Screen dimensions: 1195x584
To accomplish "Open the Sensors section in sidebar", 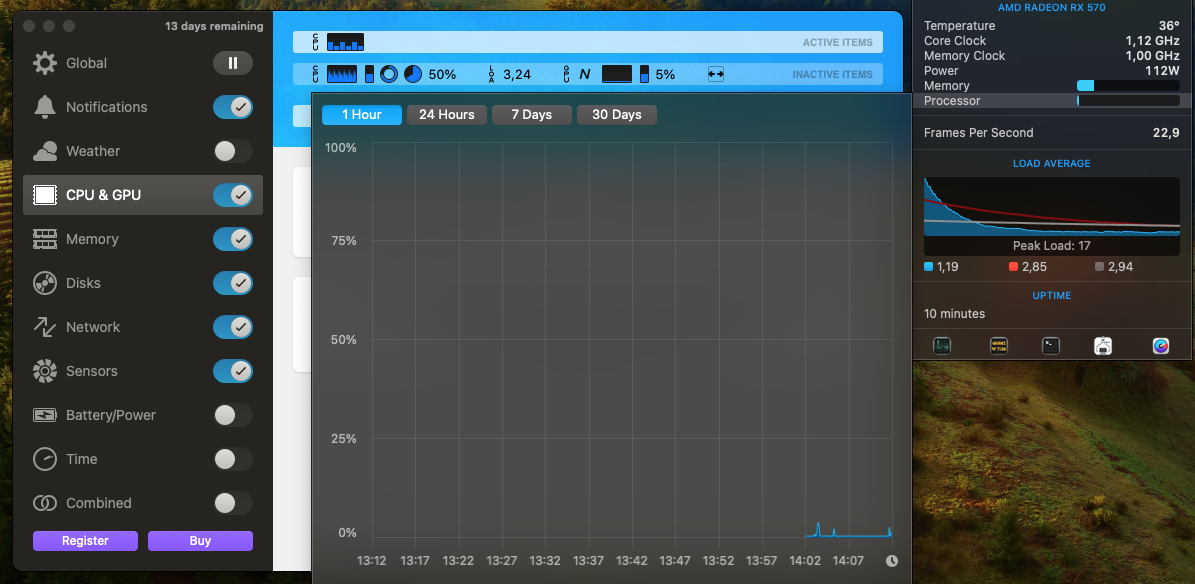I will 91,371.
